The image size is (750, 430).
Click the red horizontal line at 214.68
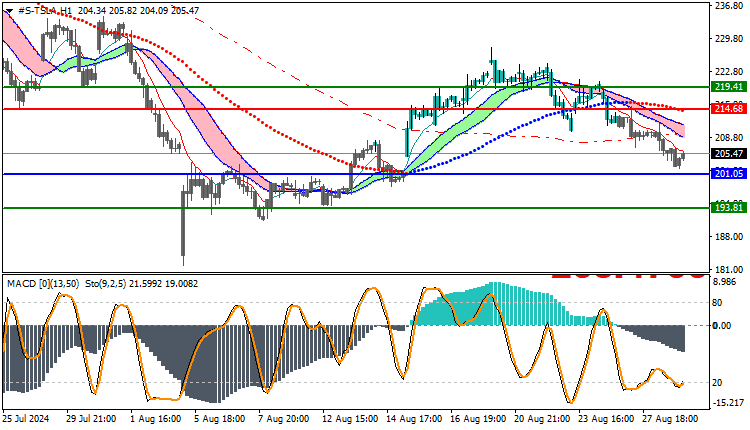pos(356,109)
